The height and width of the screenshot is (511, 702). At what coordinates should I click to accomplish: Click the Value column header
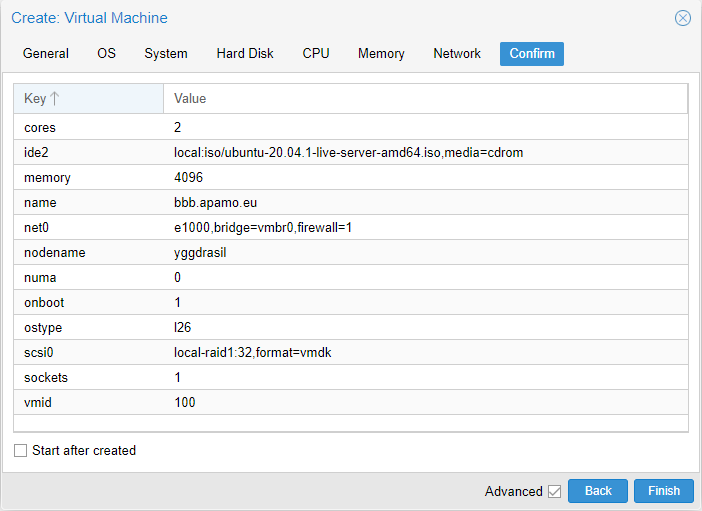pyautogui.click(x=425, y=99)
